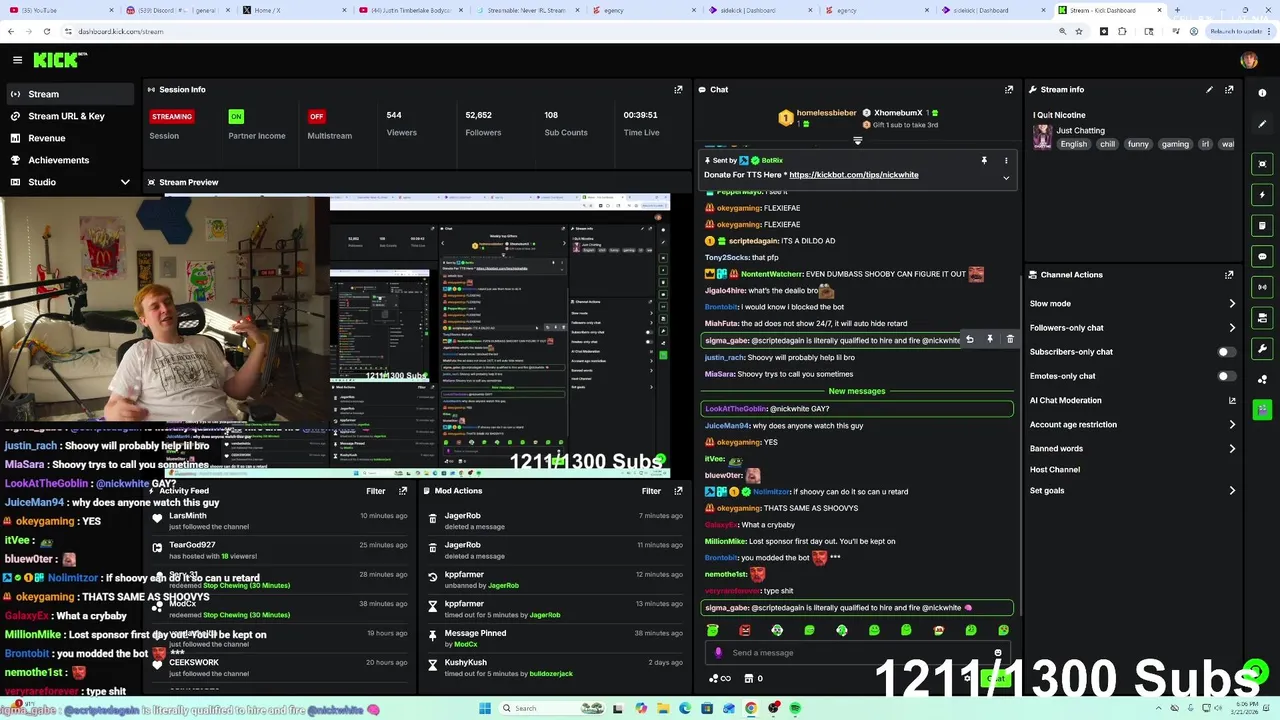
Task: Open the Activity Feed Filter
Action: pos(376,491)
